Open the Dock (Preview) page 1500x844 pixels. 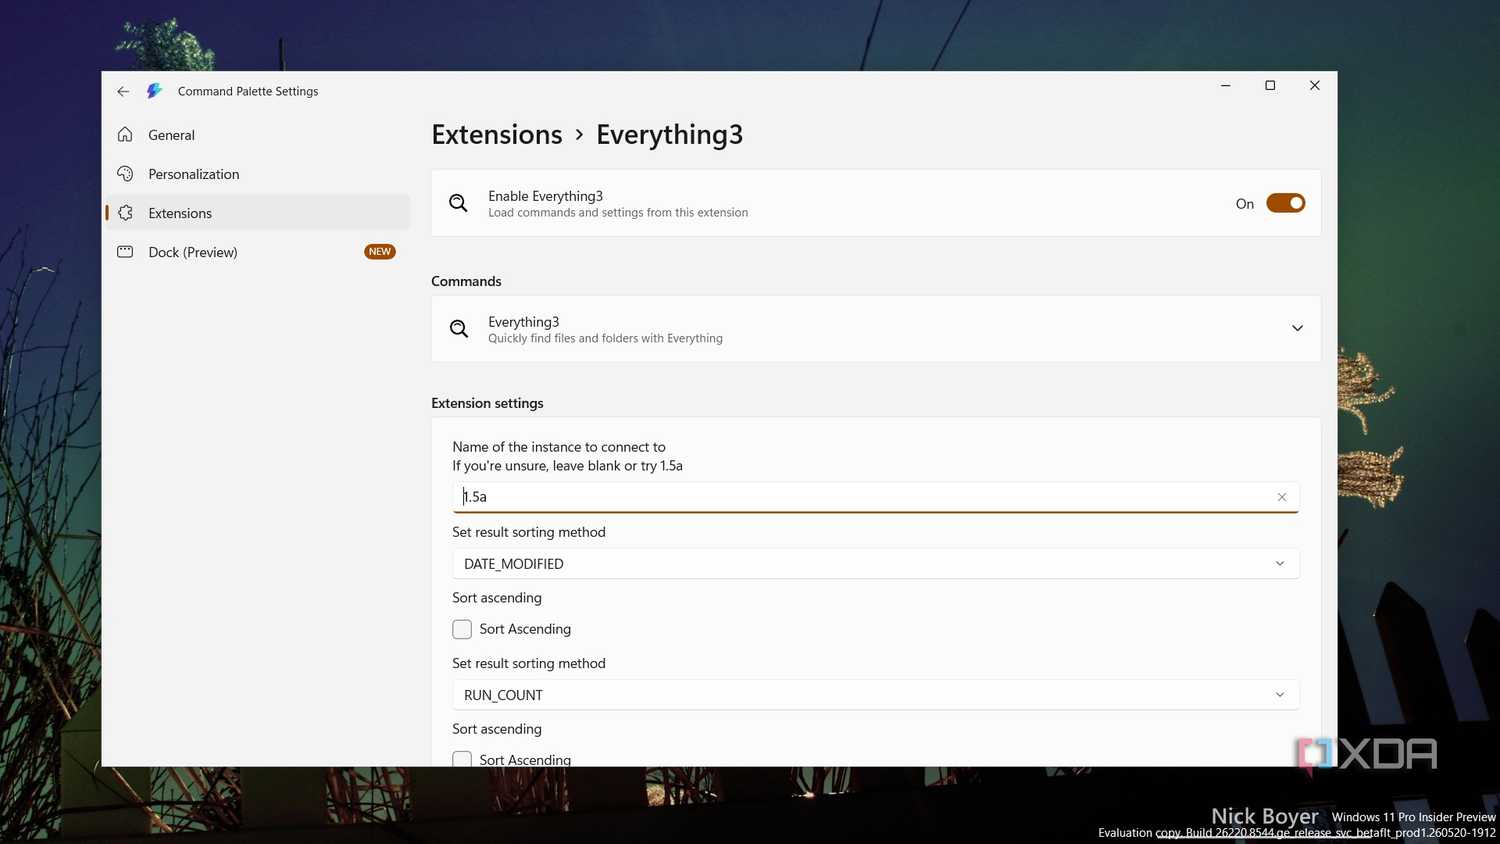click(258, 252)
